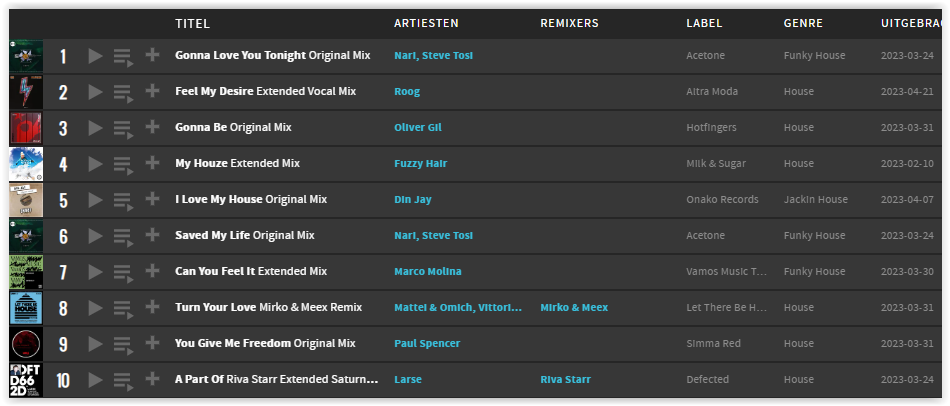Open Mirko & Meex remixer link
950x406 pixels.
pos(574,307)
